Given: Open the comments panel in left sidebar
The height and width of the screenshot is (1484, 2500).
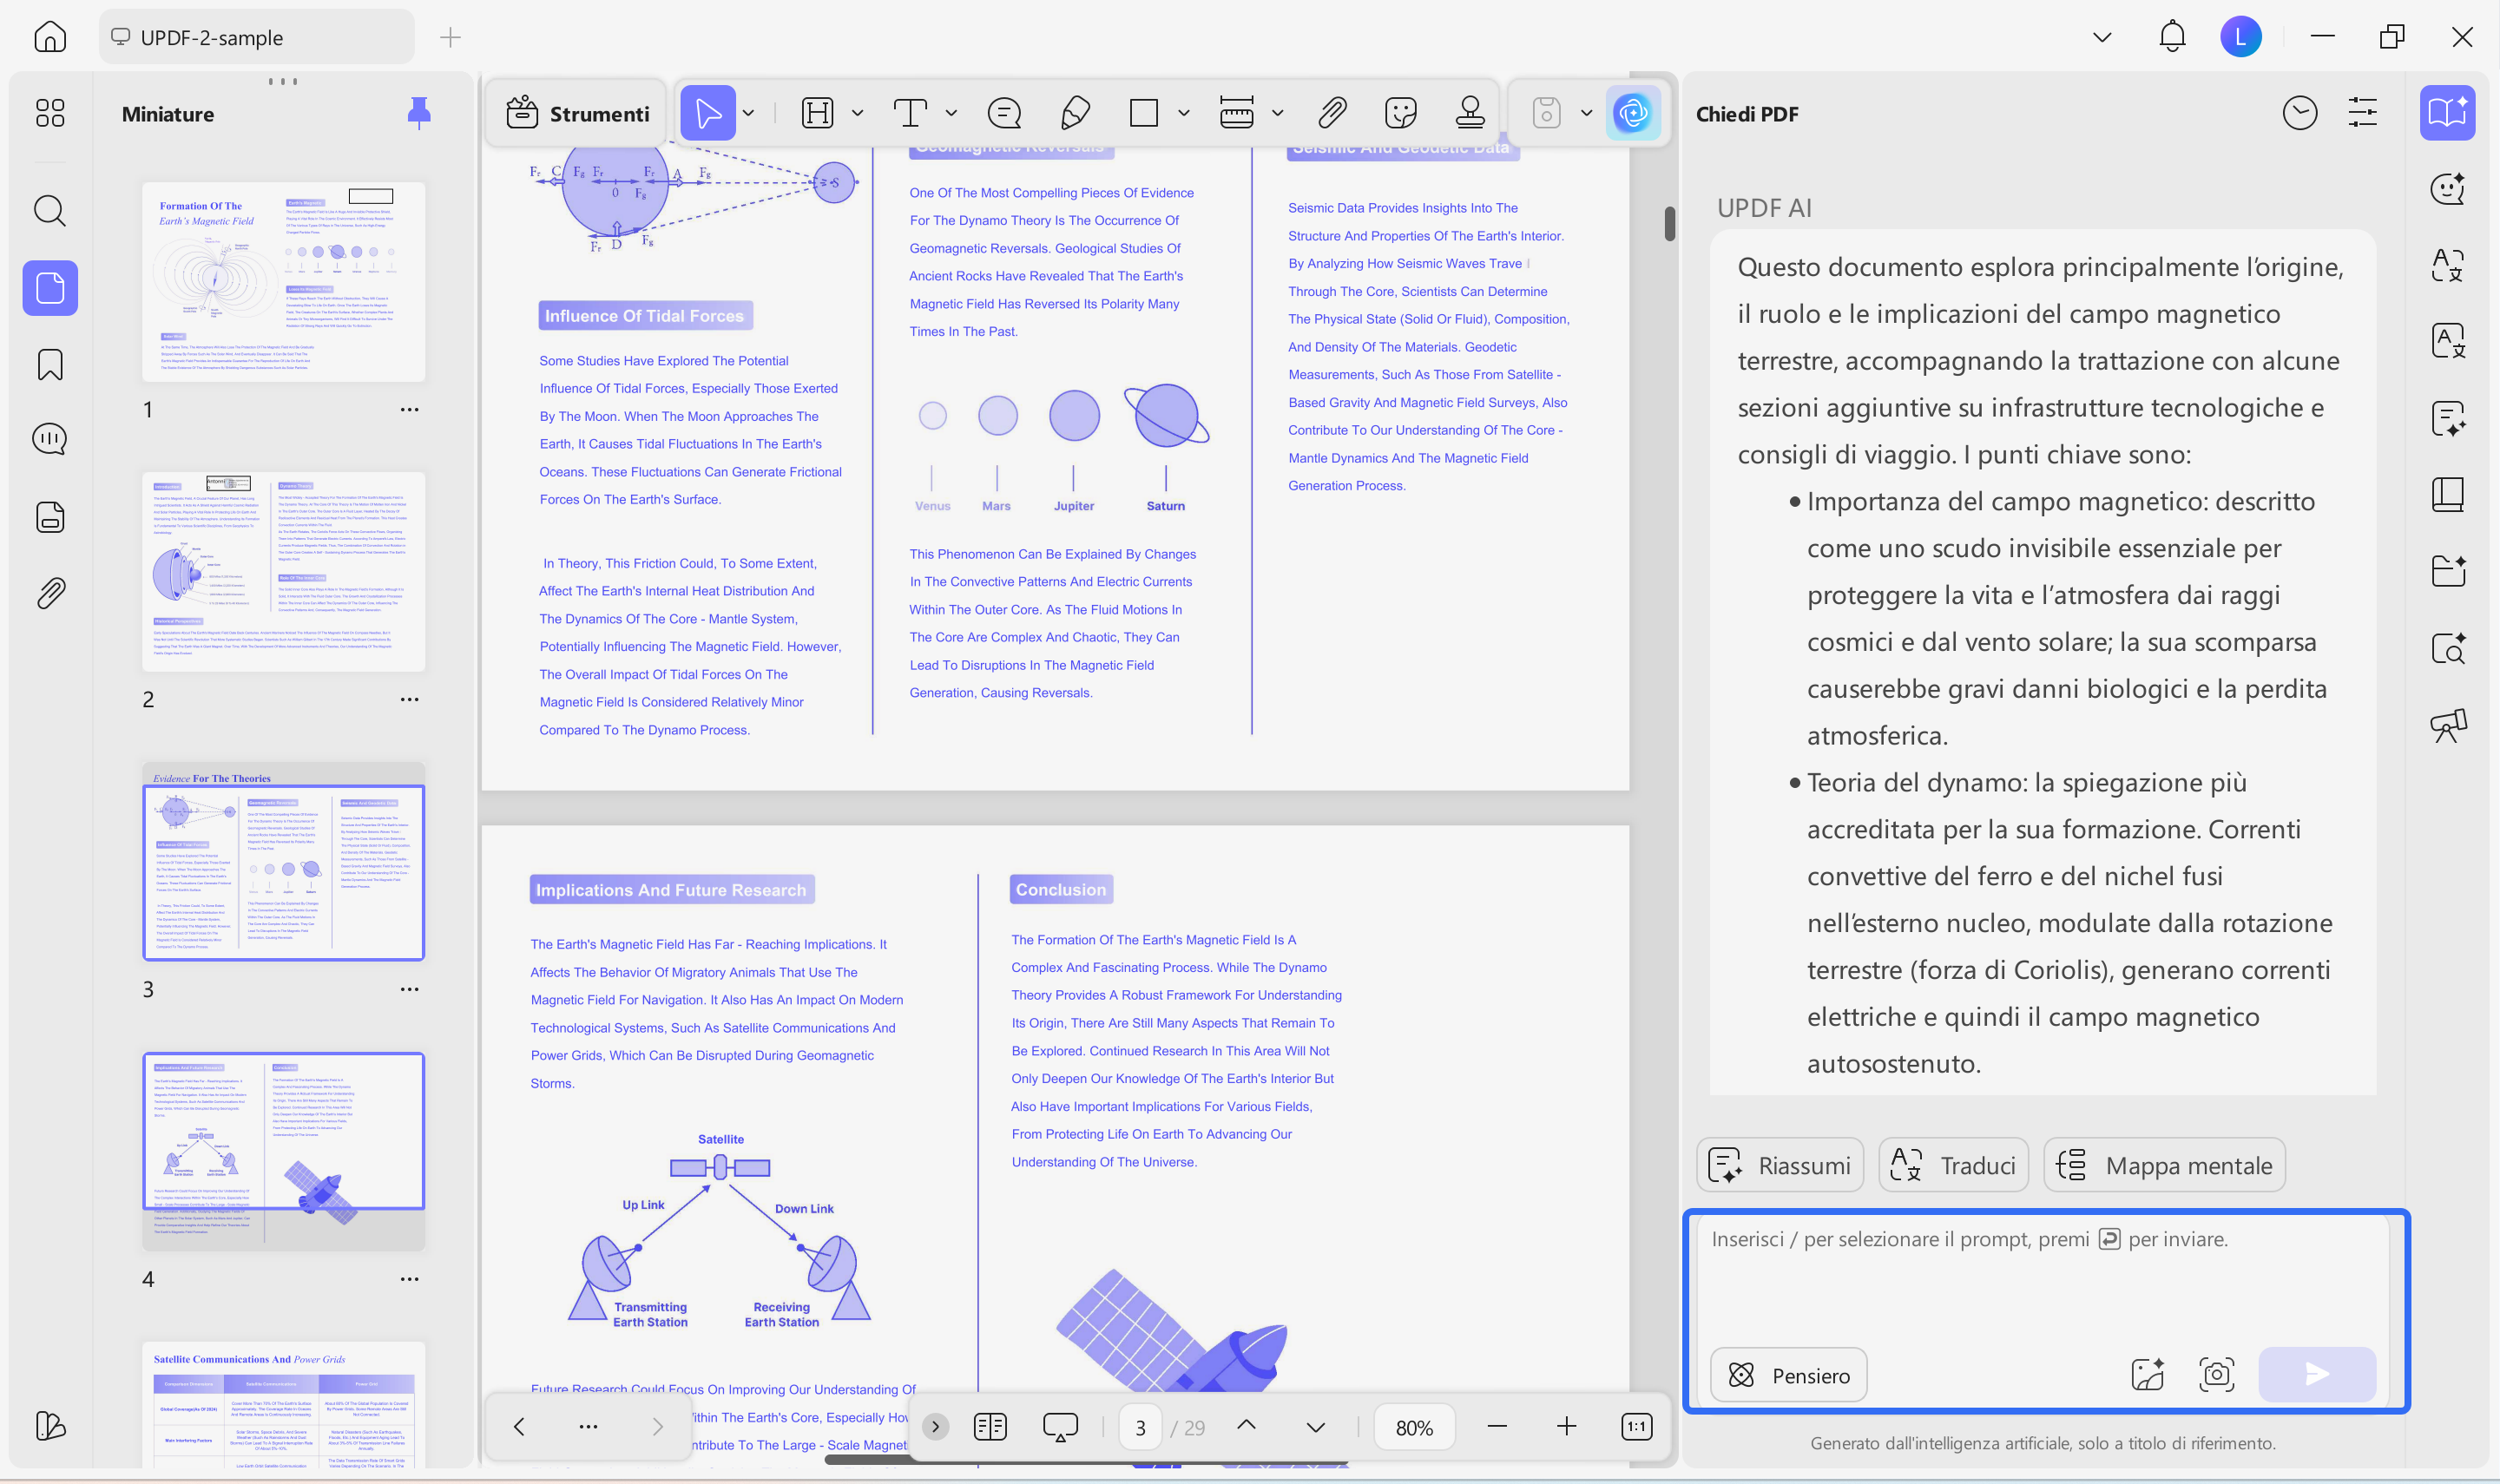Looking at the screenshot, I should [x=50, y=439].
